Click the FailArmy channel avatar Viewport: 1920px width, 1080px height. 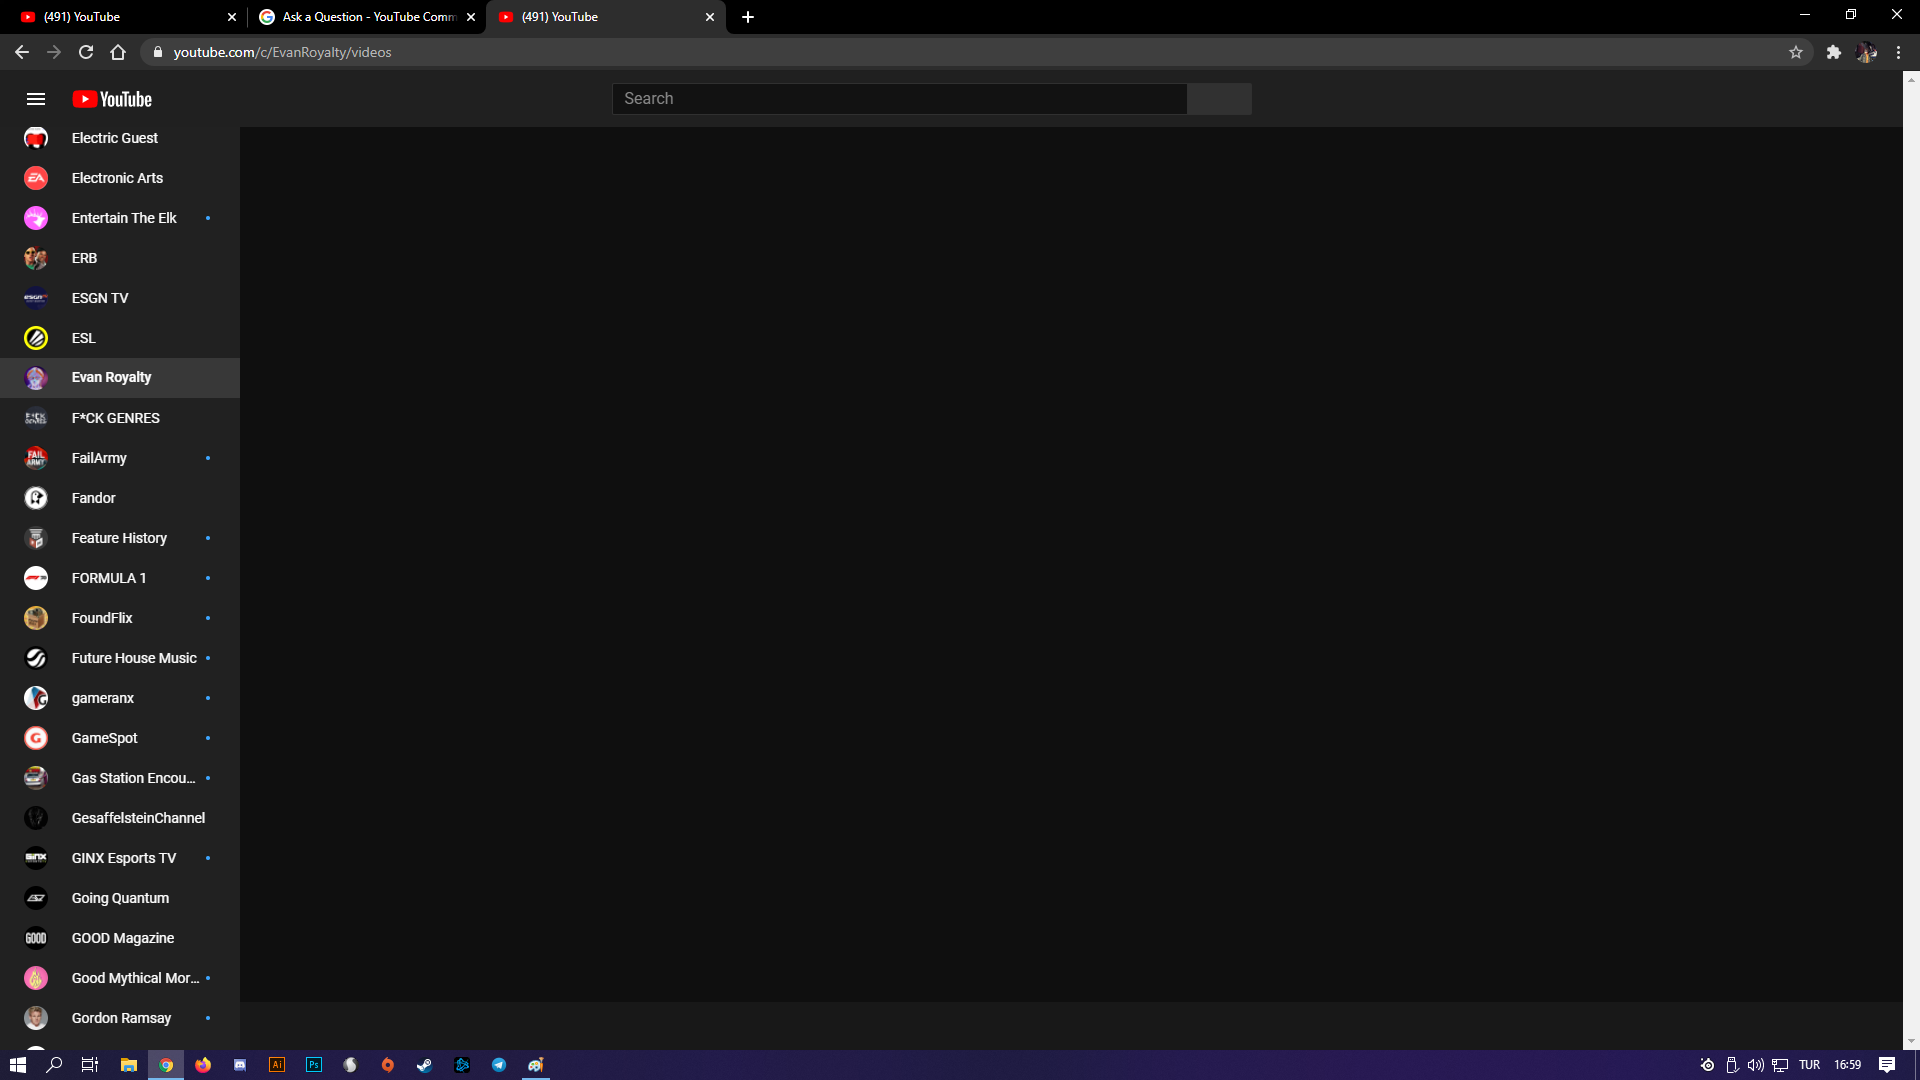(36, 458)
